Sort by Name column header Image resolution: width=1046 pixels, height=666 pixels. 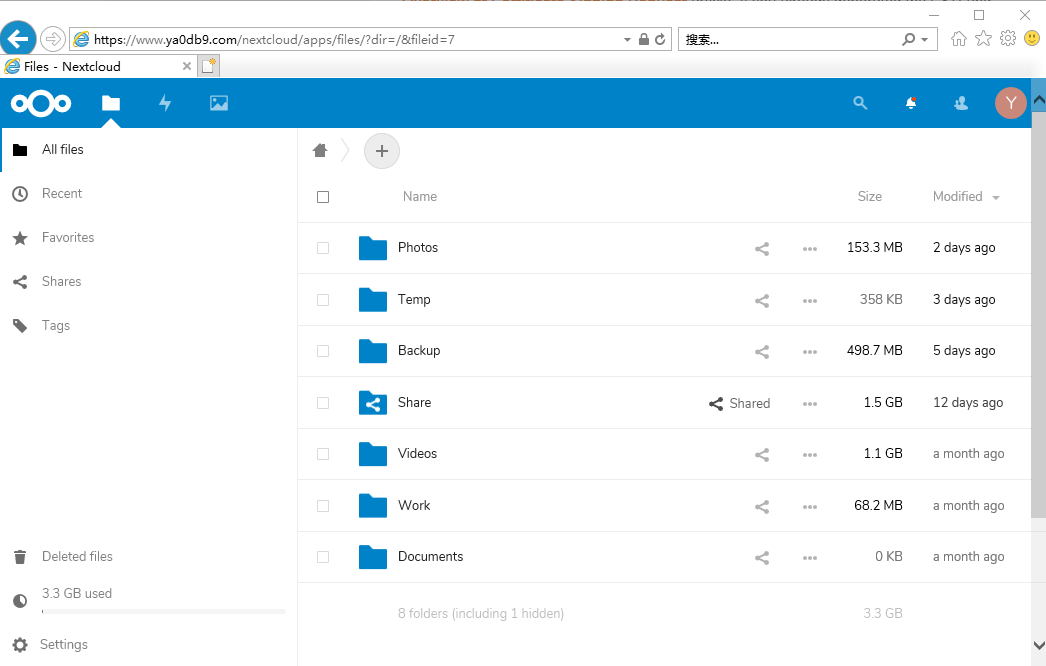pyautogui.click(x=420, y=197)
